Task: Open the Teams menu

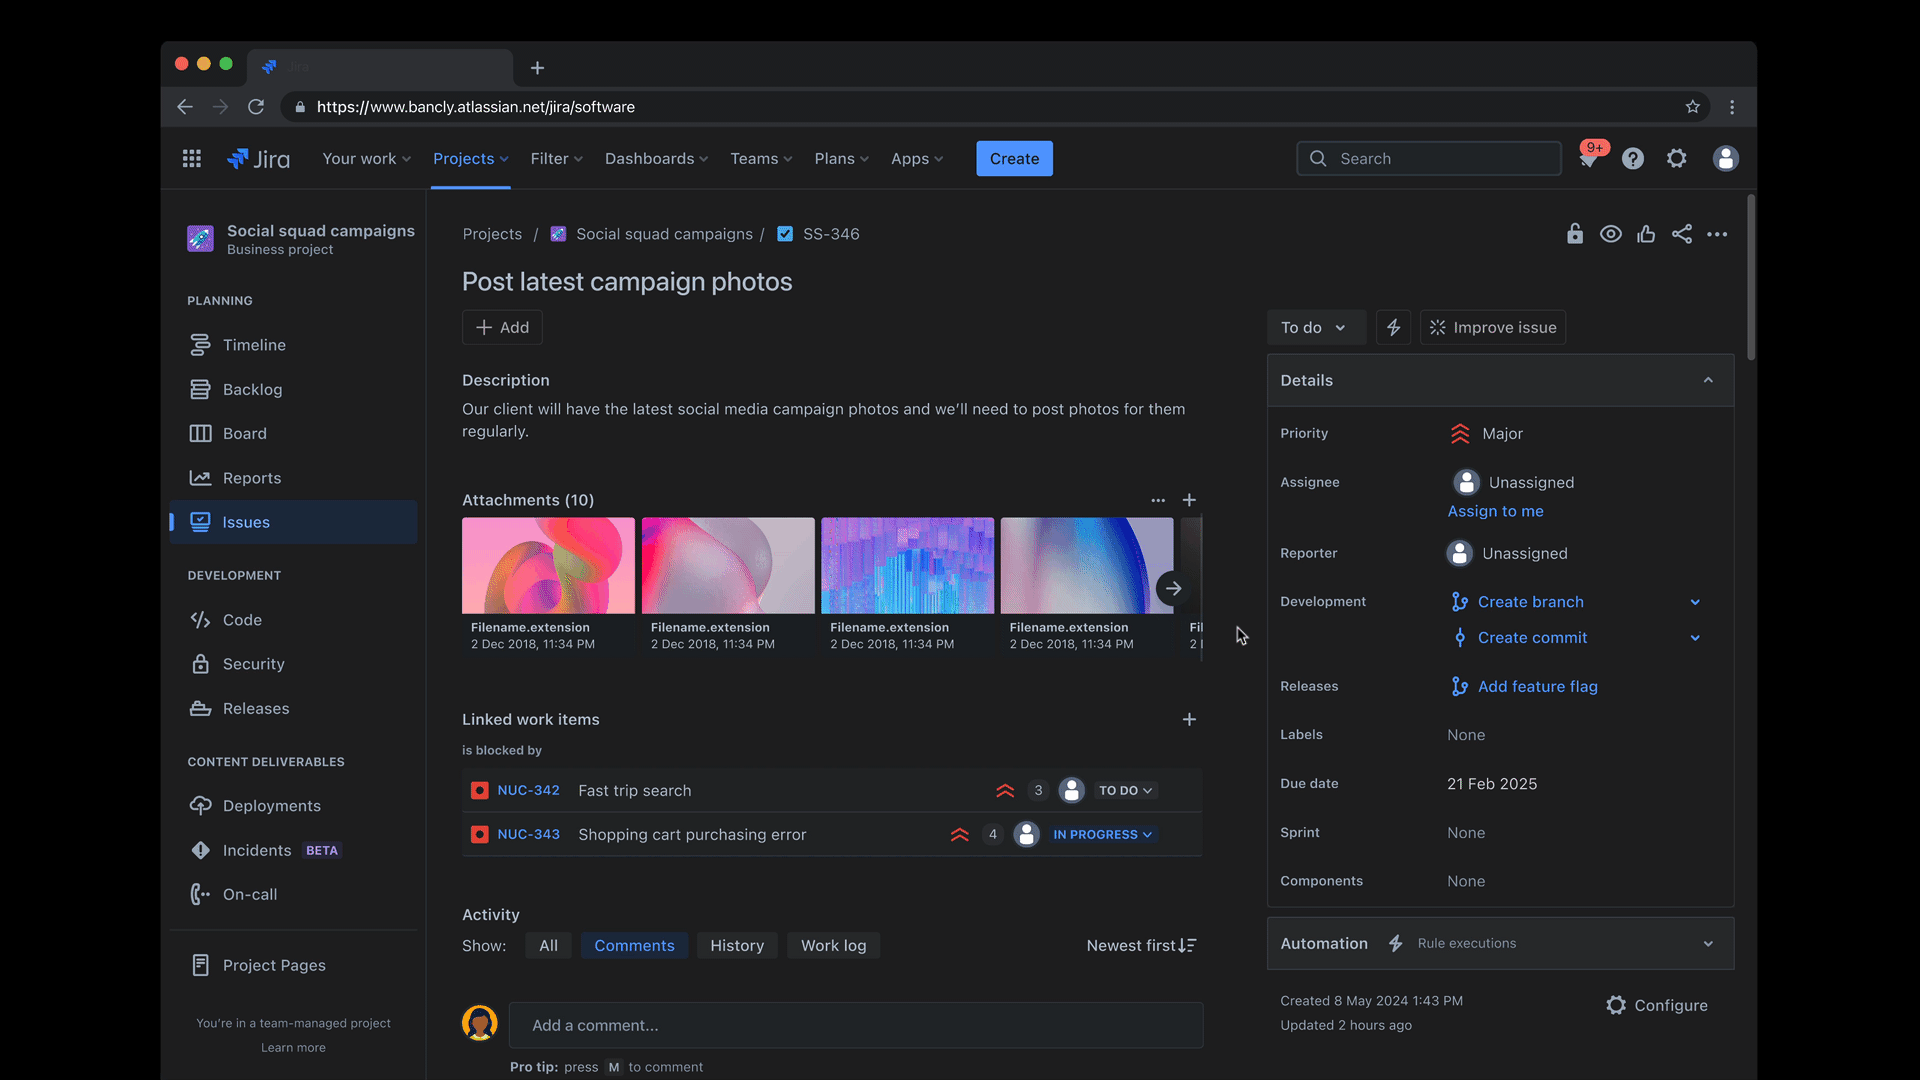Action: 761,159
